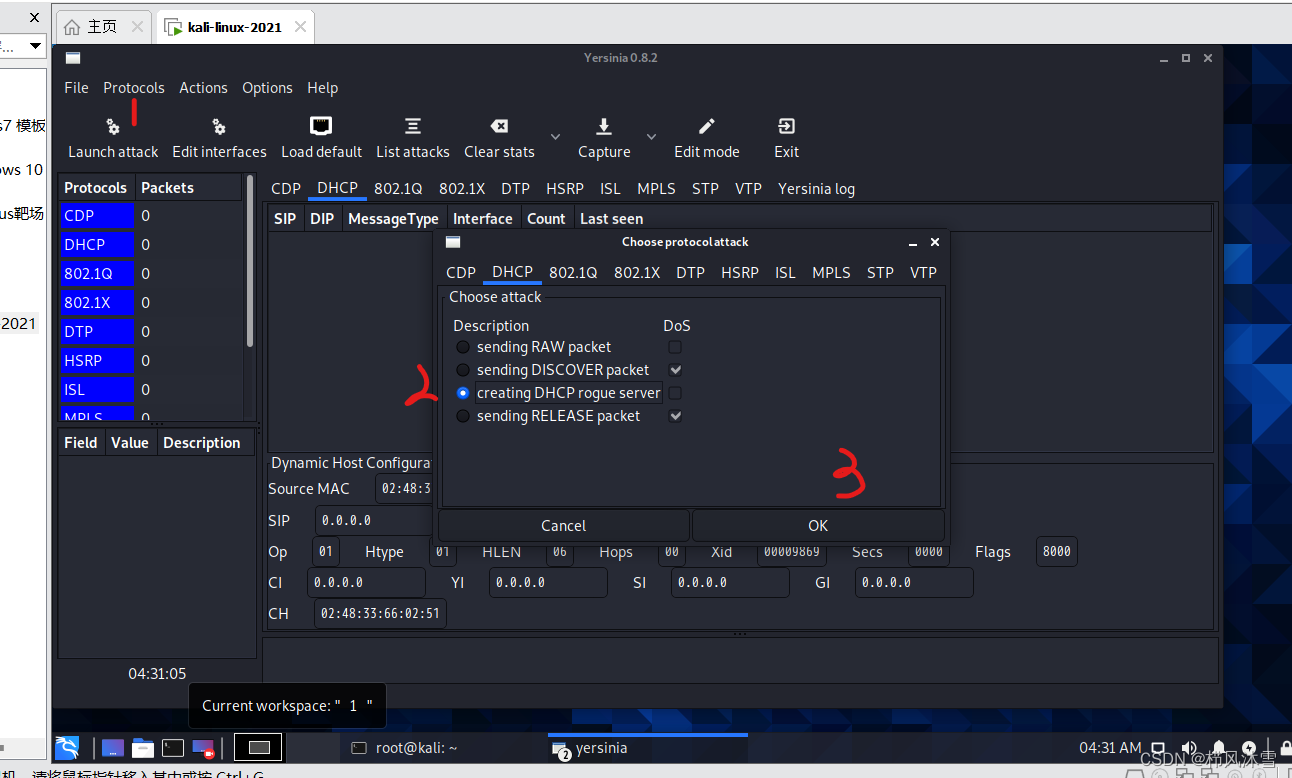1292x778 pixels.
Task: Open the Protocols menu
Action: (x=134, y=88)
